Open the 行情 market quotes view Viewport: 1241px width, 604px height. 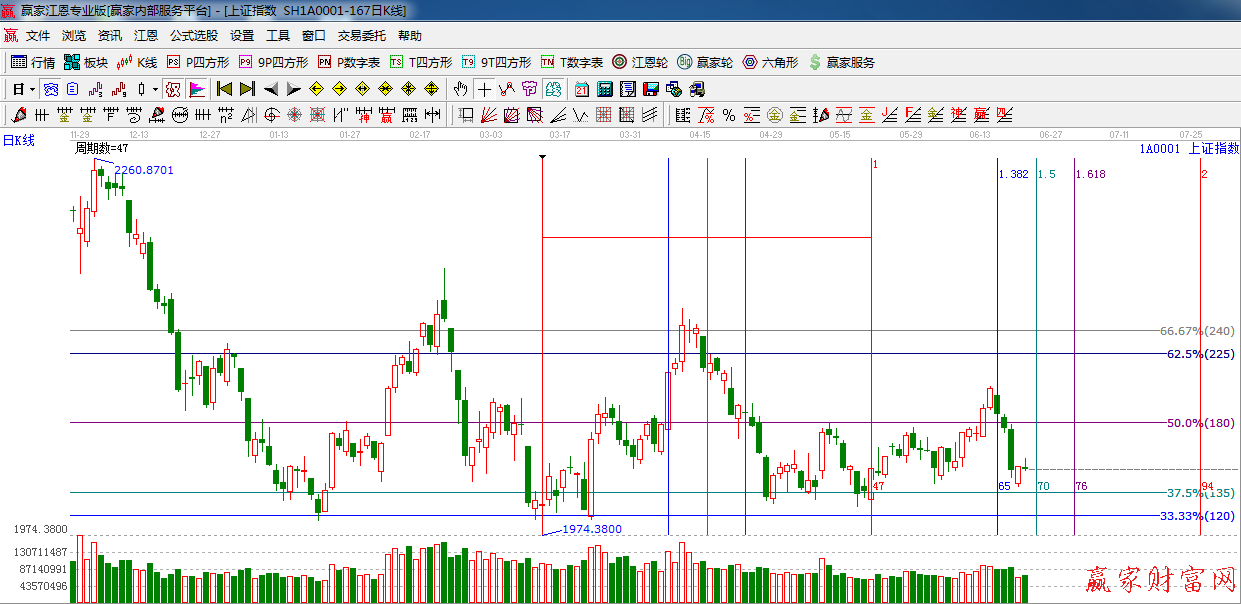32,62
